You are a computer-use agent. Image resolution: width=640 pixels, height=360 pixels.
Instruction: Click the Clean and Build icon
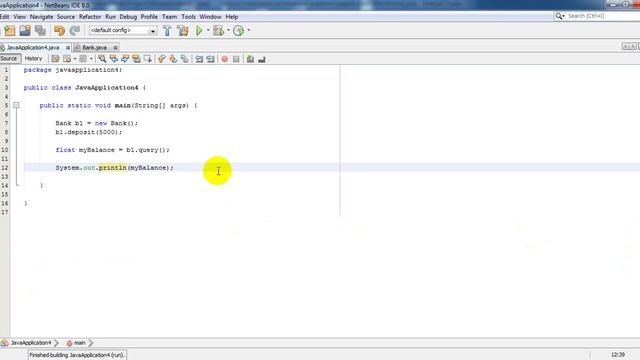coord(183,31)
